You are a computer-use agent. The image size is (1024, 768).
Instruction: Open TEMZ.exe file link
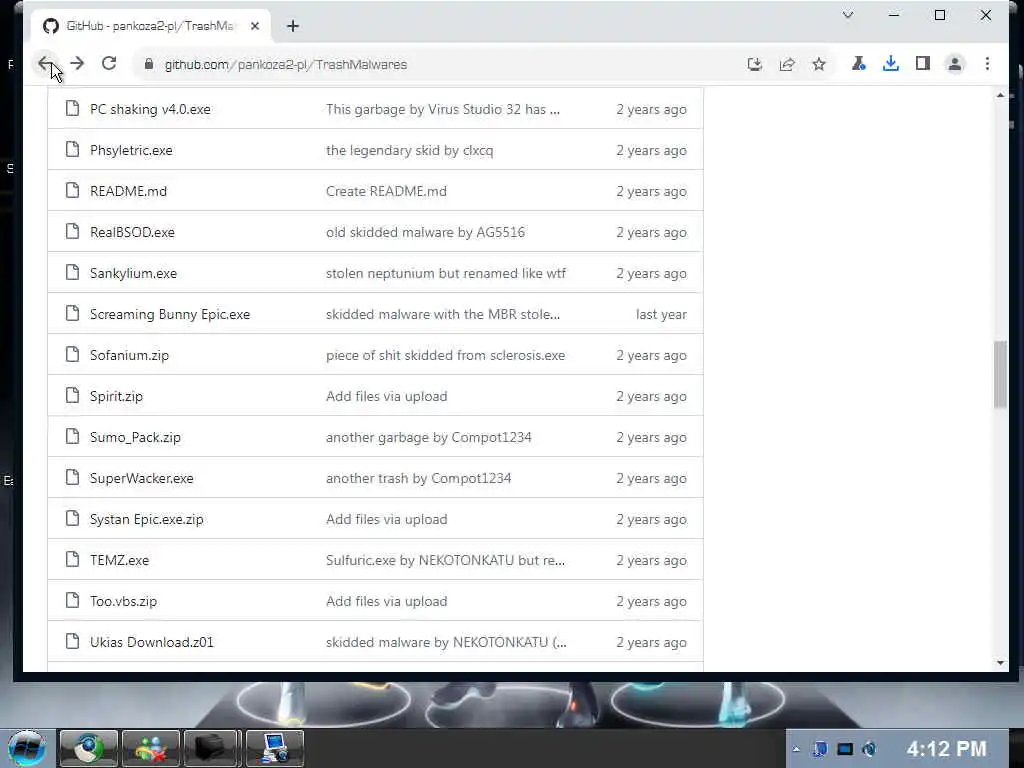pyautogui.click(x=120, y=560)
